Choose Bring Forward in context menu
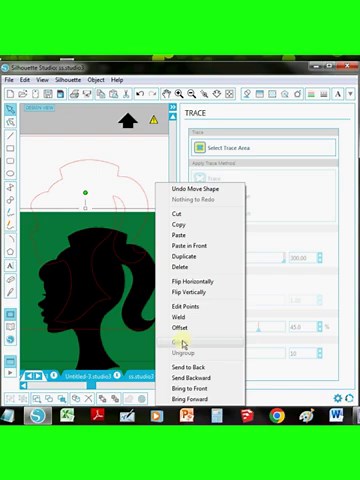 point(190,399)
